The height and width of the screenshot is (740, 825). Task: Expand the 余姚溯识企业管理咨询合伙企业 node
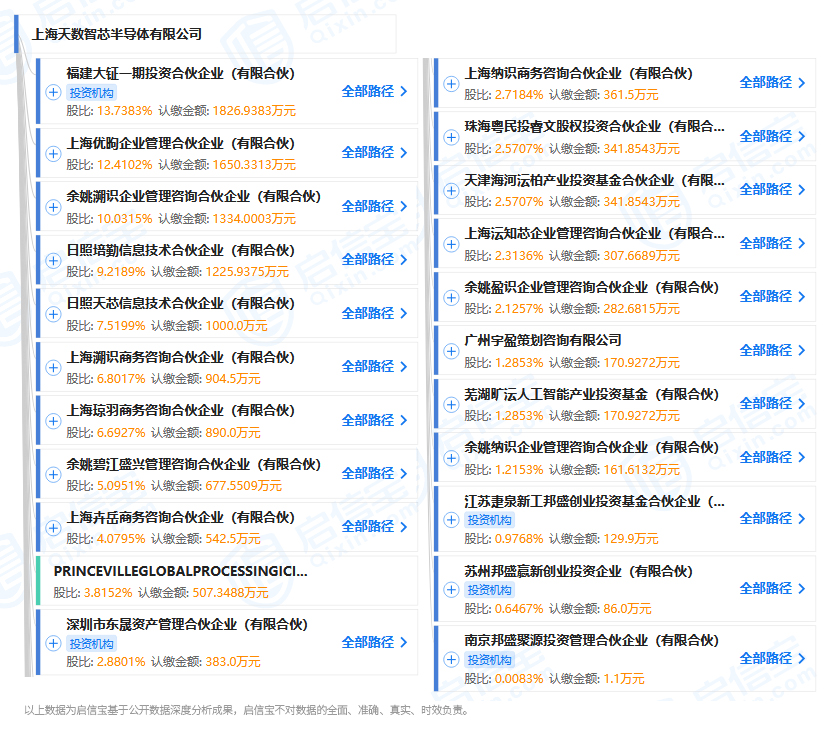(x=53, y=207)
